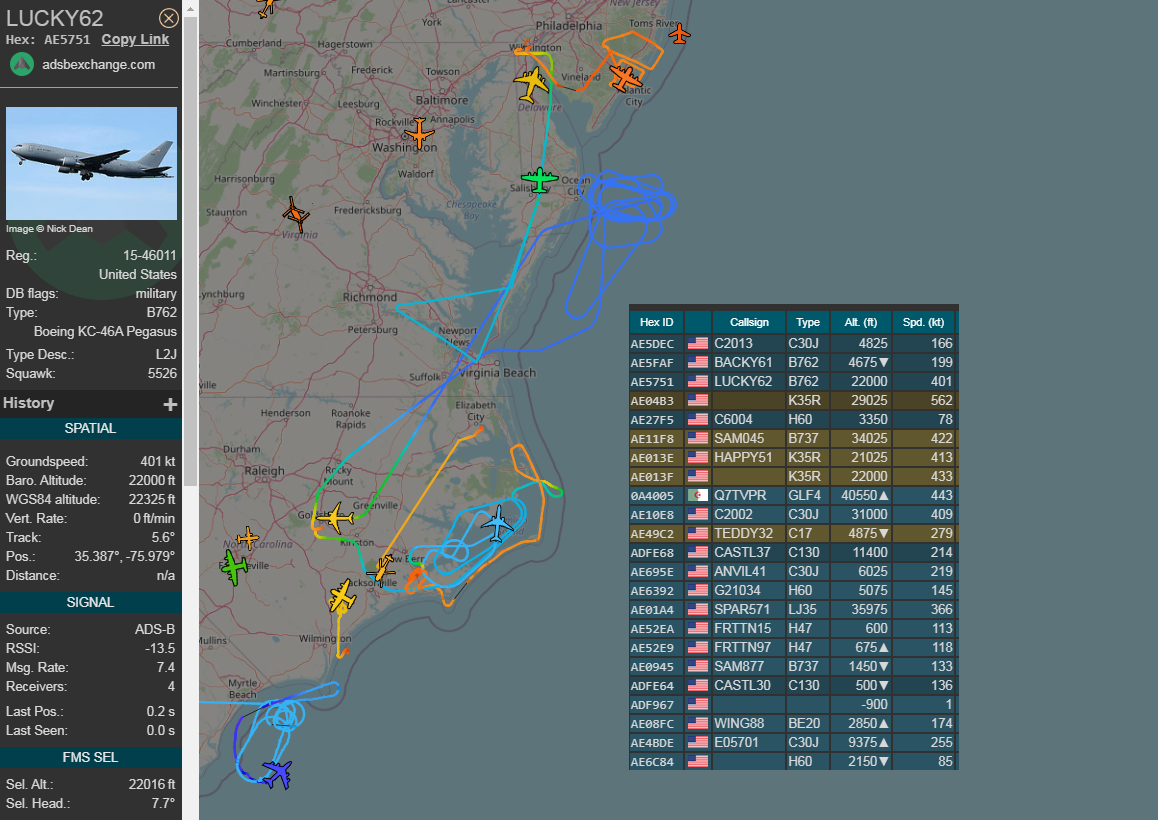Select the BACKY61 row in table

[x=793, y=363]
